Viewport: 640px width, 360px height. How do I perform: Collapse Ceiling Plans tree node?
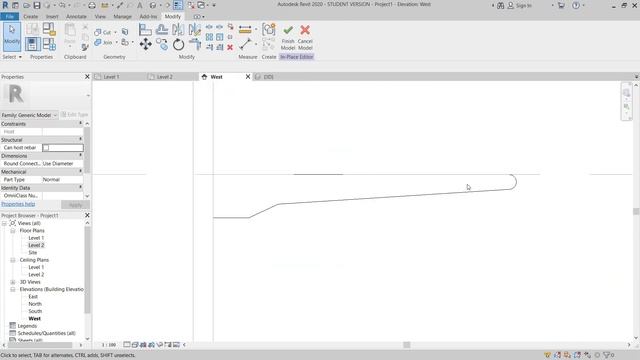(13, 260)
